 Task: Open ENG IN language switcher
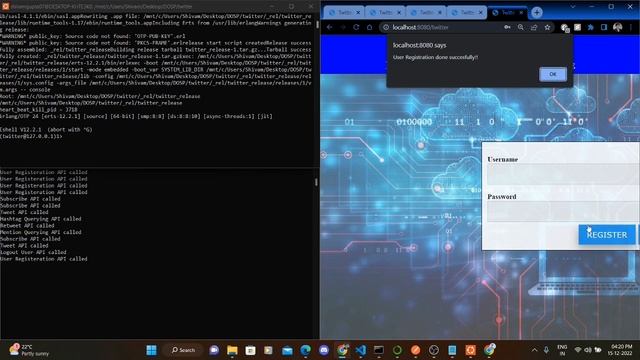(562, 350)
